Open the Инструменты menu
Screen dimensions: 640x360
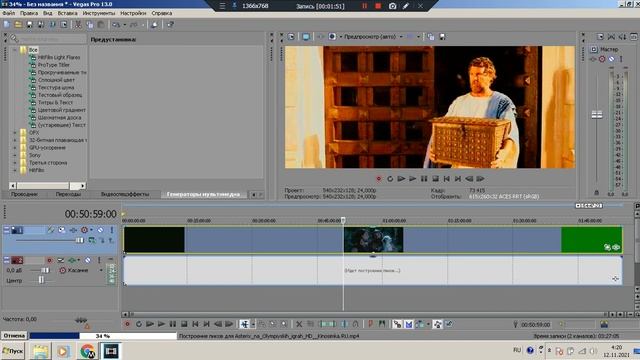click(99, 13)
